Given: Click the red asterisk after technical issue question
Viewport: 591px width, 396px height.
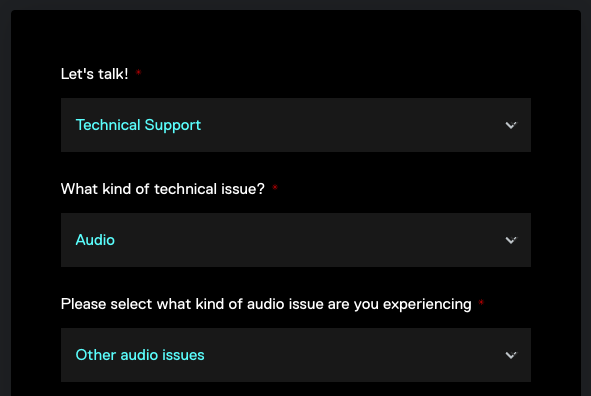Looking at the screenshot, I should [275, 187].
